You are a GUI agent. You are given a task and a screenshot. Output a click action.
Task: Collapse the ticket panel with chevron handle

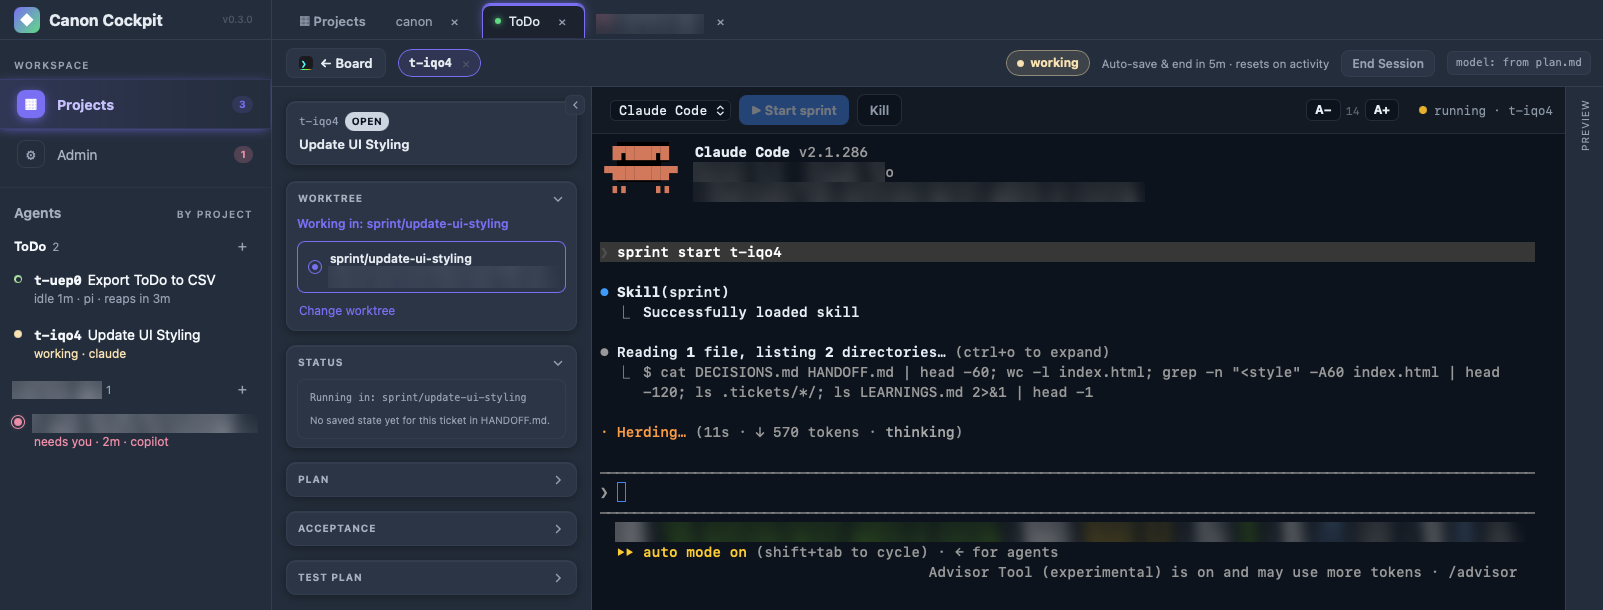[575, 104]
